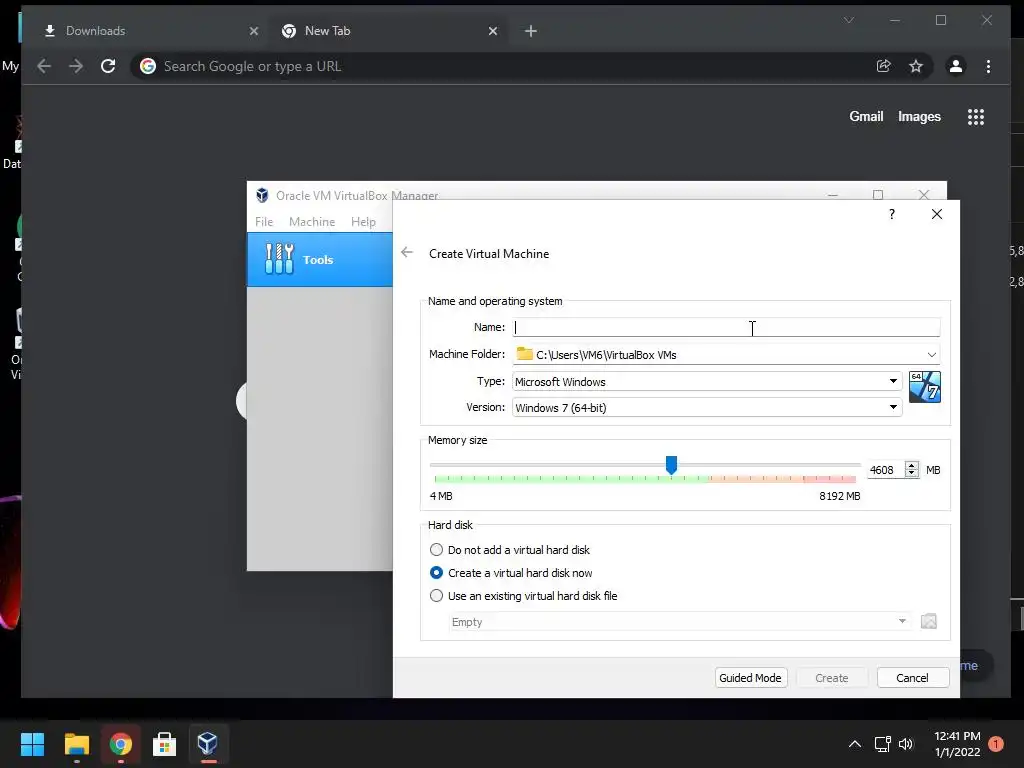Viewport: 1024px width, 768px height.
Task: Open Microsoft Store from the taskbar
Action: click(x=164, y=743)
